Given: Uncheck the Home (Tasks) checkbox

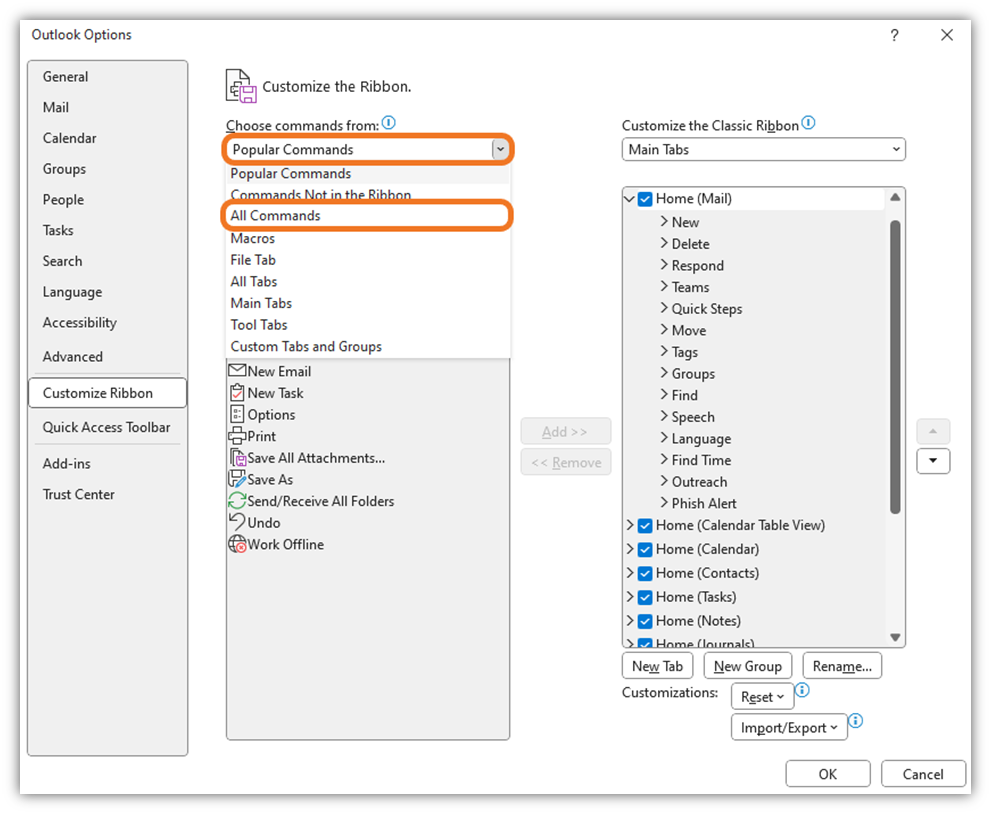Looking at the screenshot, I should pyautogui.click(x=645, y=597).
